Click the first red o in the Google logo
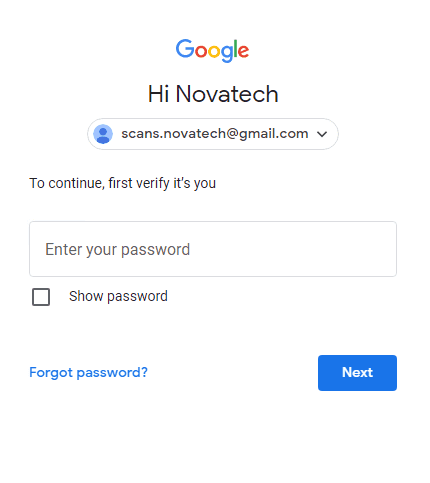Viewport: 430px width, 483px height. [x=201, y=52]
